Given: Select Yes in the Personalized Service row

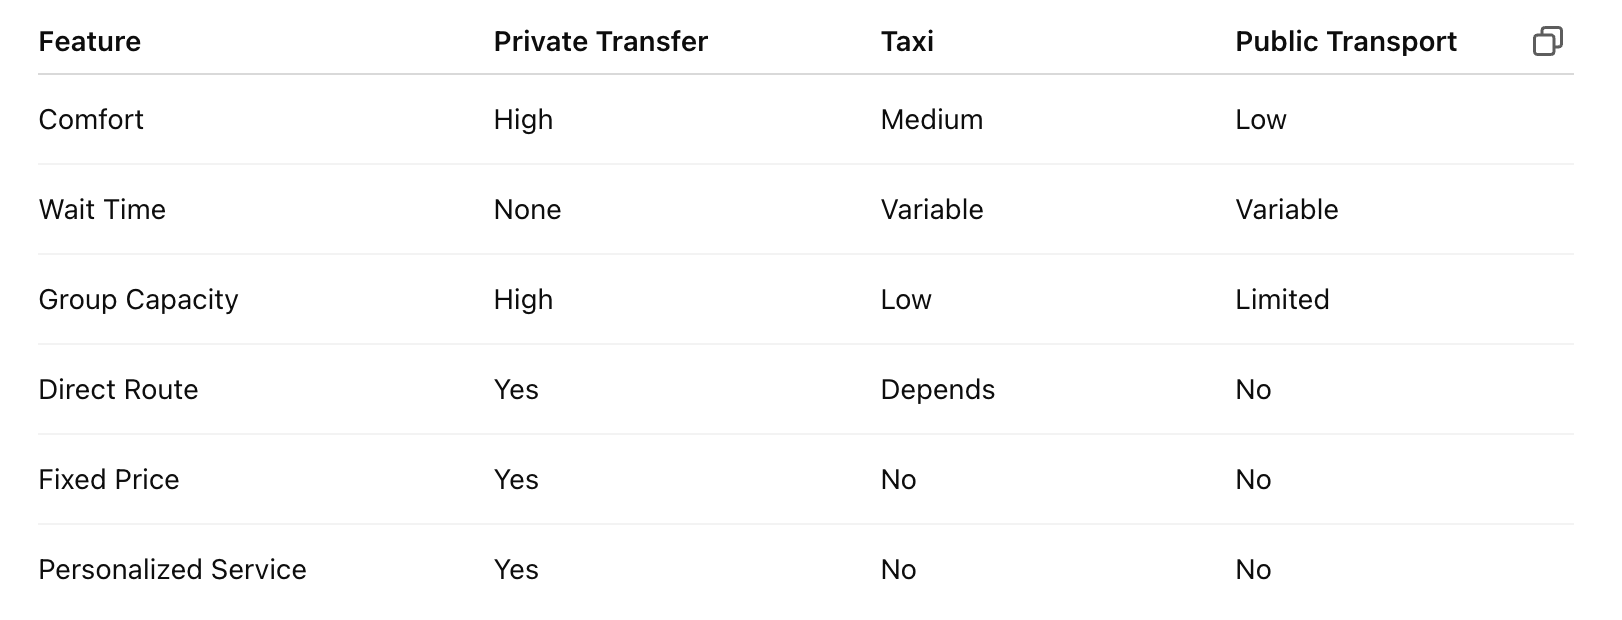Looking at the screenshot, I should [x=516, y=570].
